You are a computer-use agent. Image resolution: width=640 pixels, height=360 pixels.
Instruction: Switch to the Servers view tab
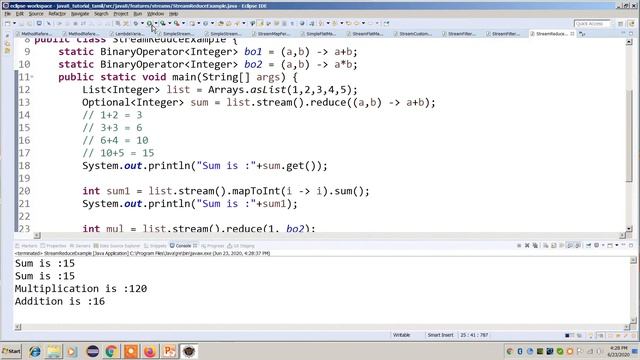tap(80, 246)
